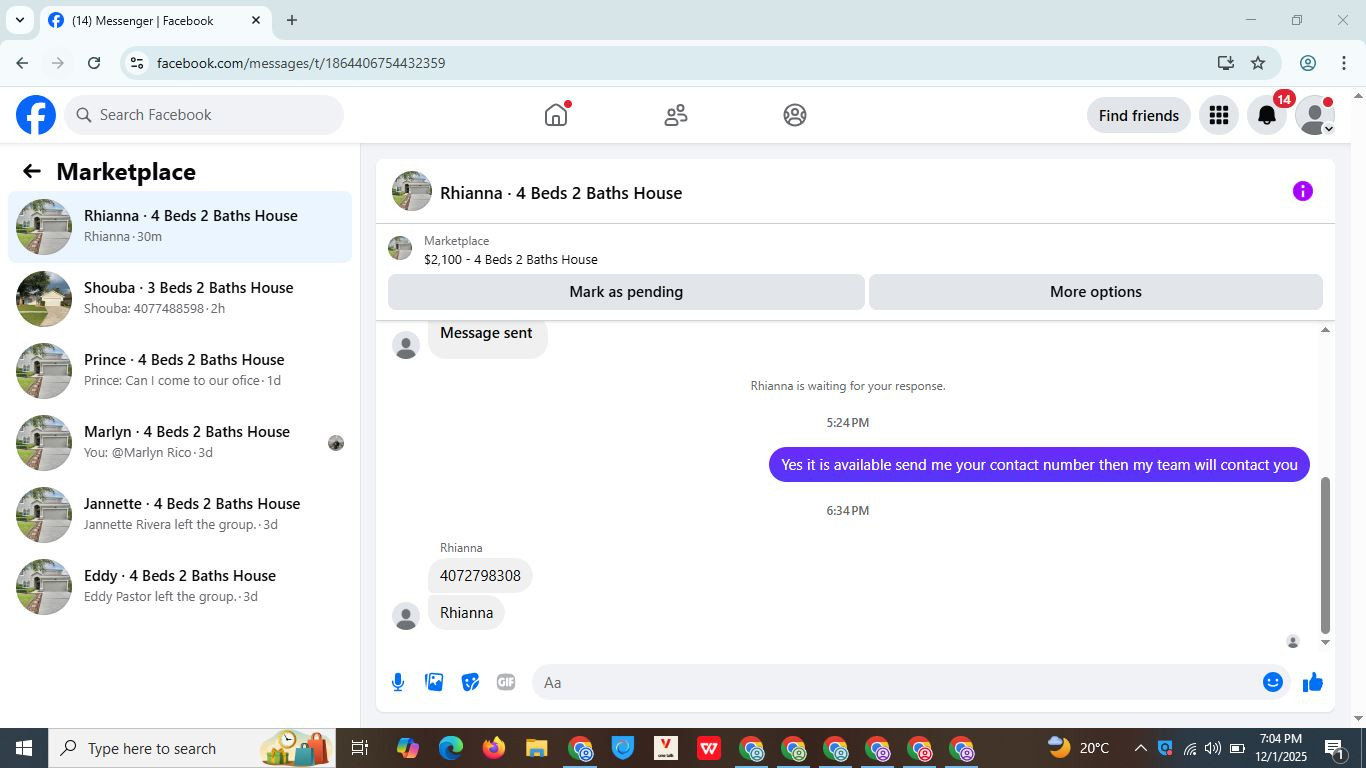
Task: Close the Messenger Facebook tab
Action: (256, 20)
